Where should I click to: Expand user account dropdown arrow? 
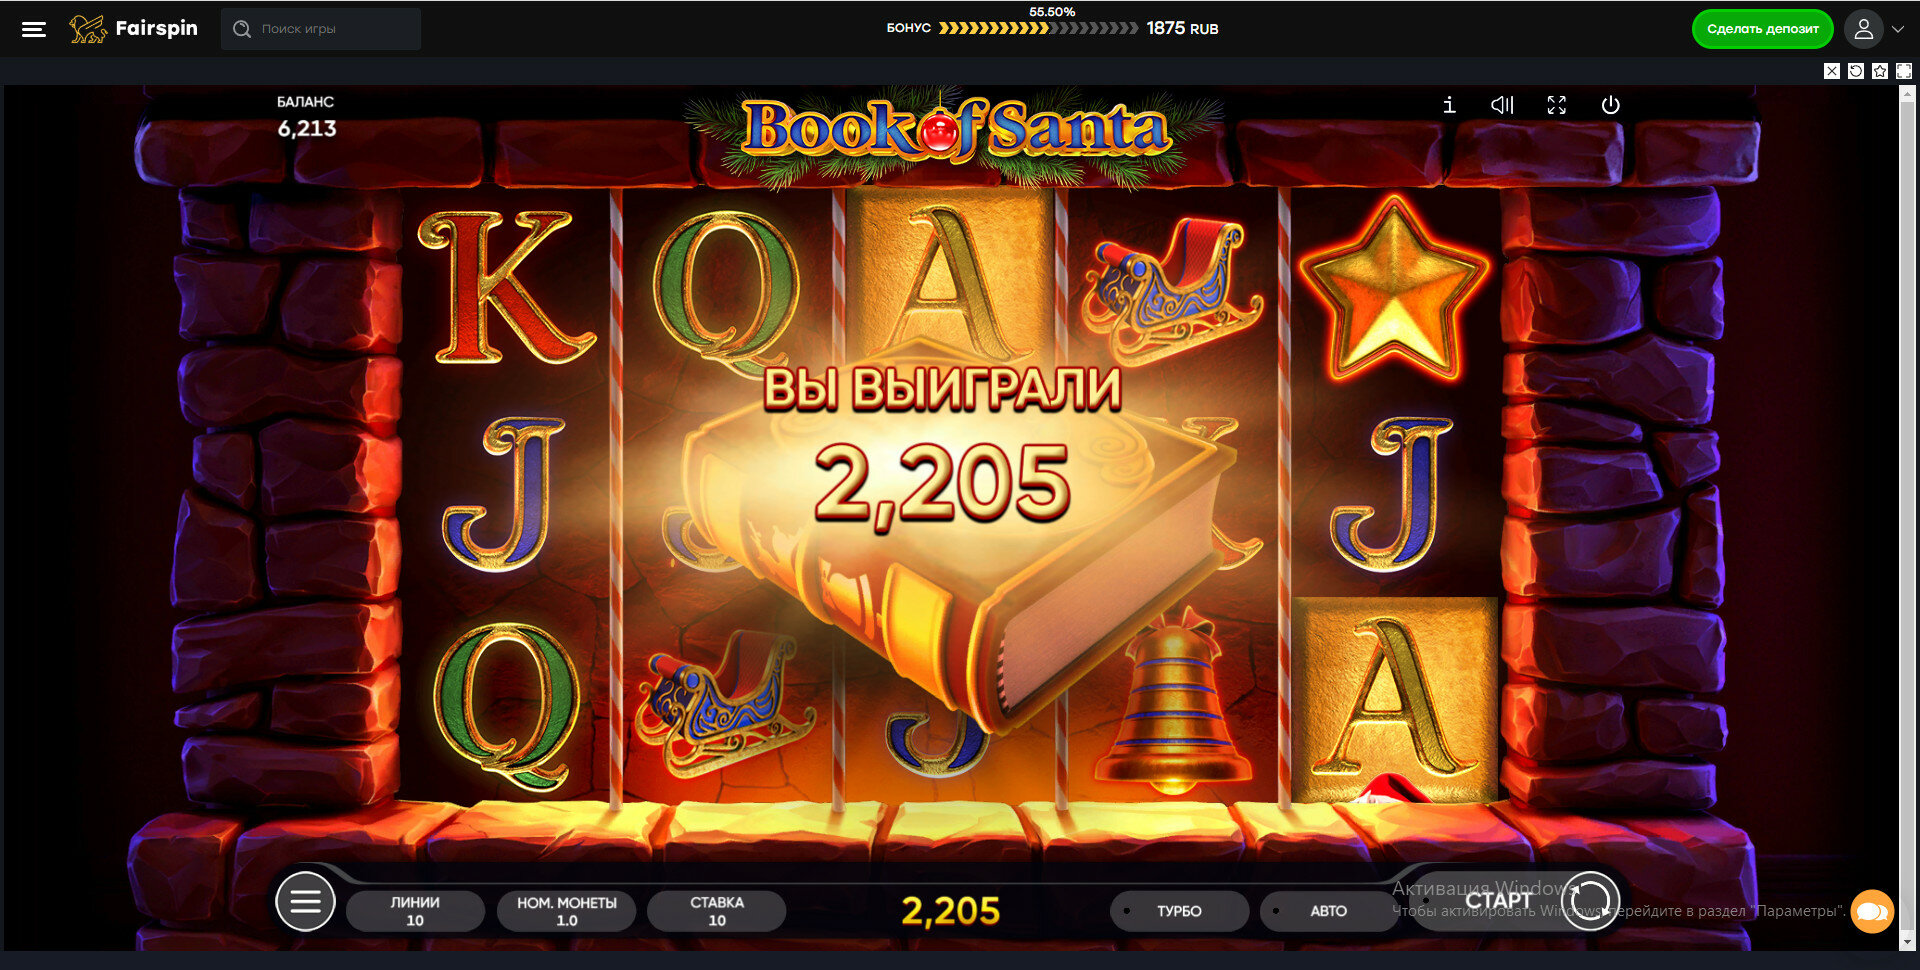pyautogui.click(x=1898, y=29)
